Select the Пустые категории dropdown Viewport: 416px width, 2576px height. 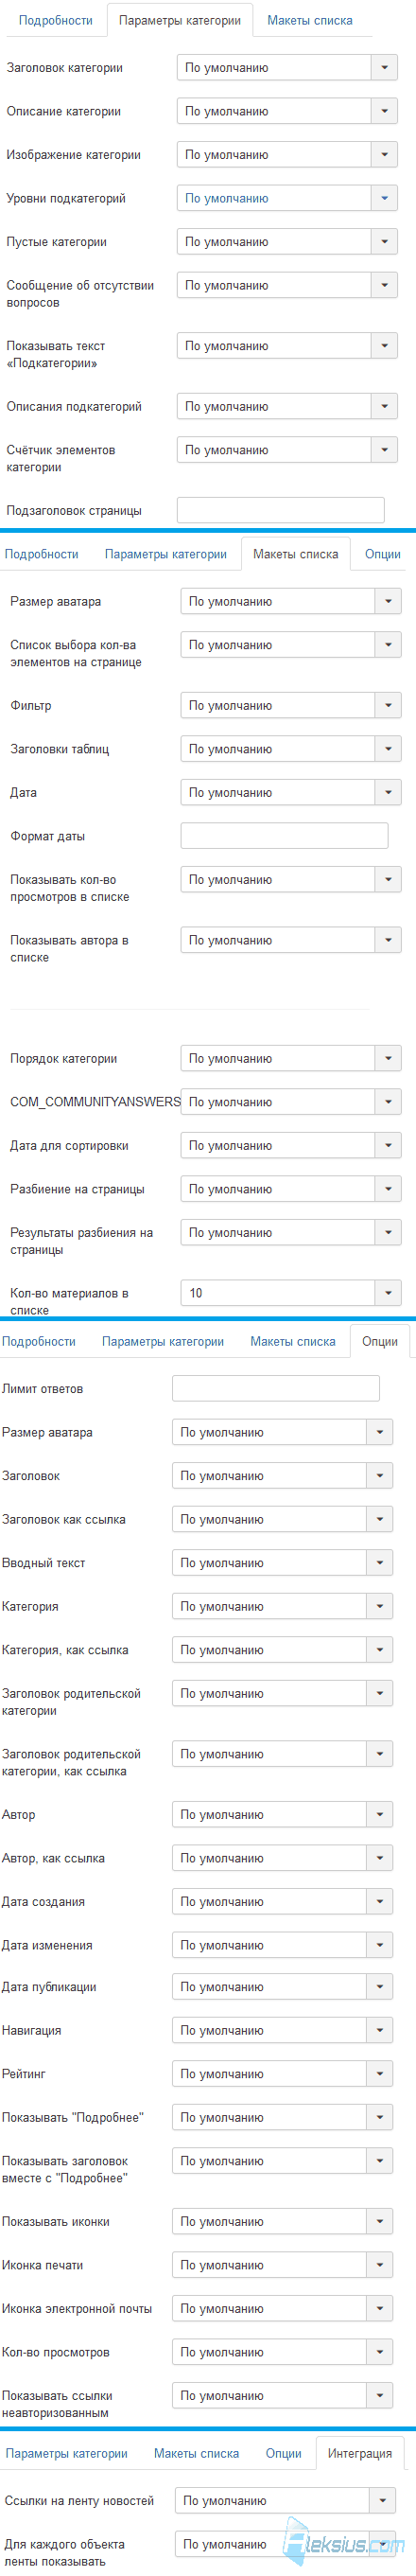point(287,242)
